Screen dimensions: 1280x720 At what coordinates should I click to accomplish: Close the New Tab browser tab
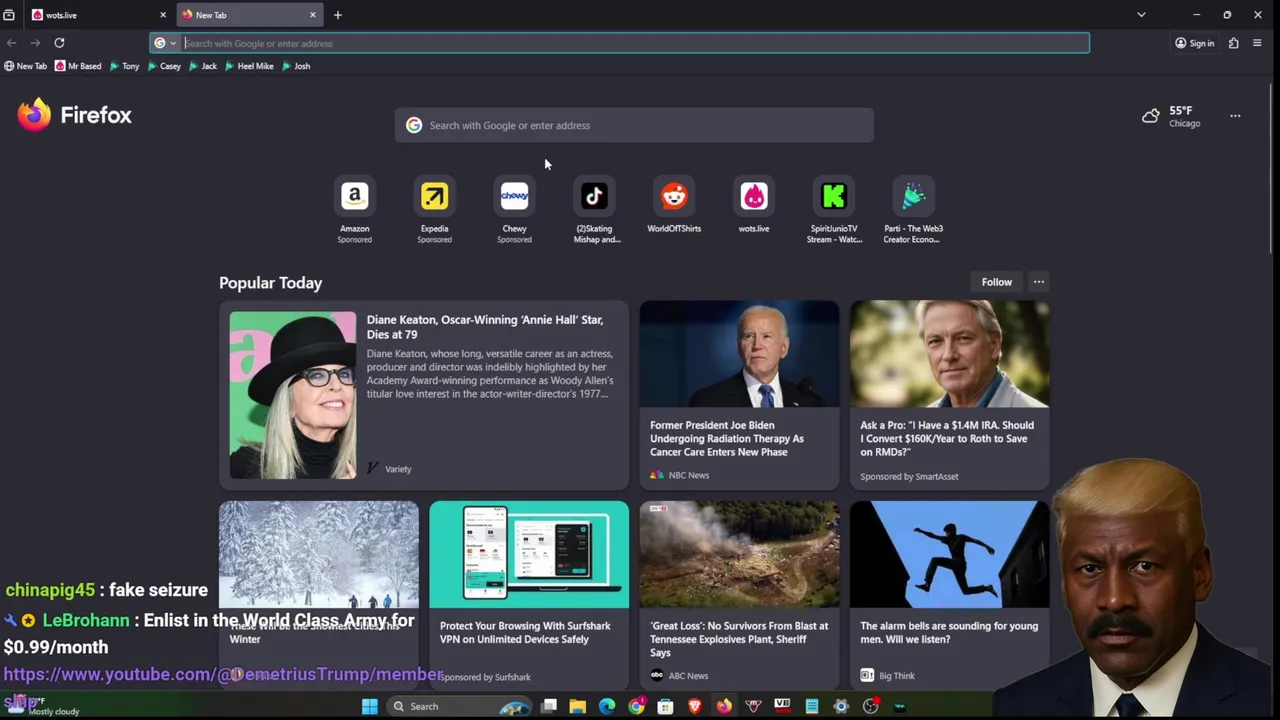[313, 15]
